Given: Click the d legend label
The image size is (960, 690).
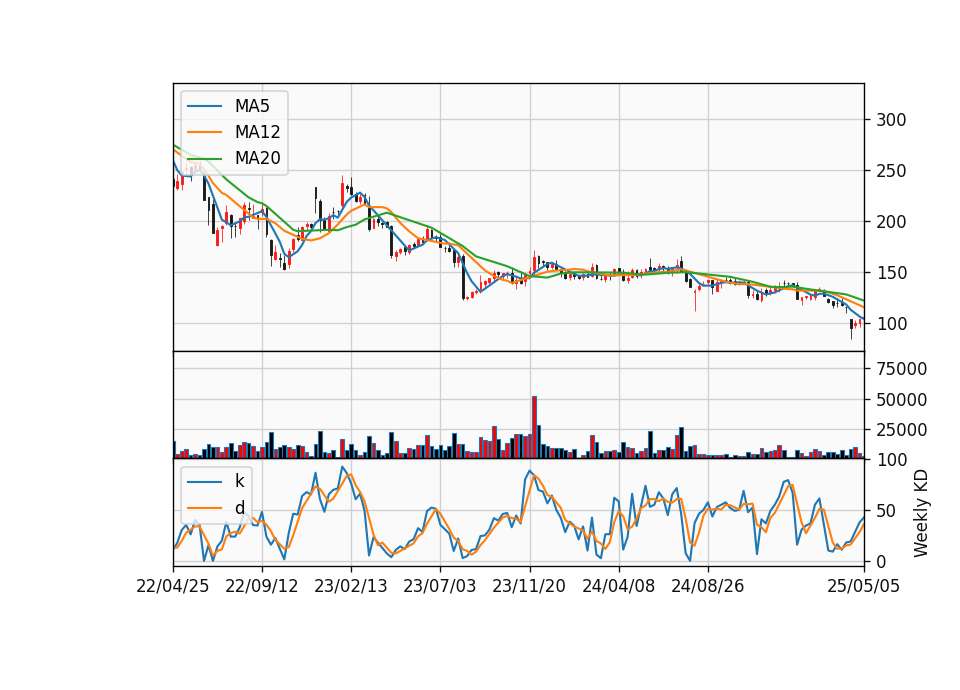Looking at the screenshot, I should 239,508.
